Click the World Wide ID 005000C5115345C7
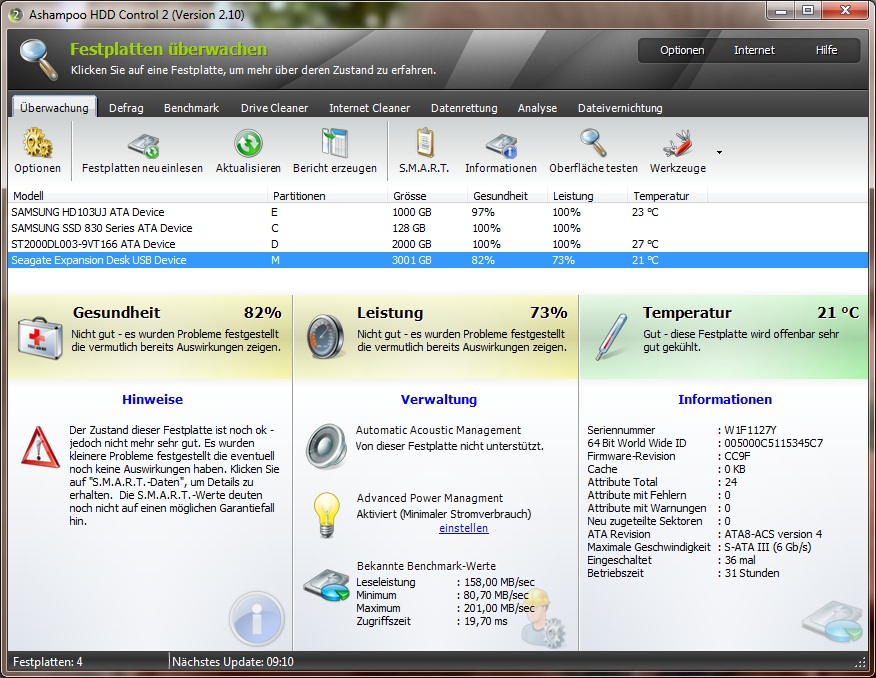 coord(774,443)
